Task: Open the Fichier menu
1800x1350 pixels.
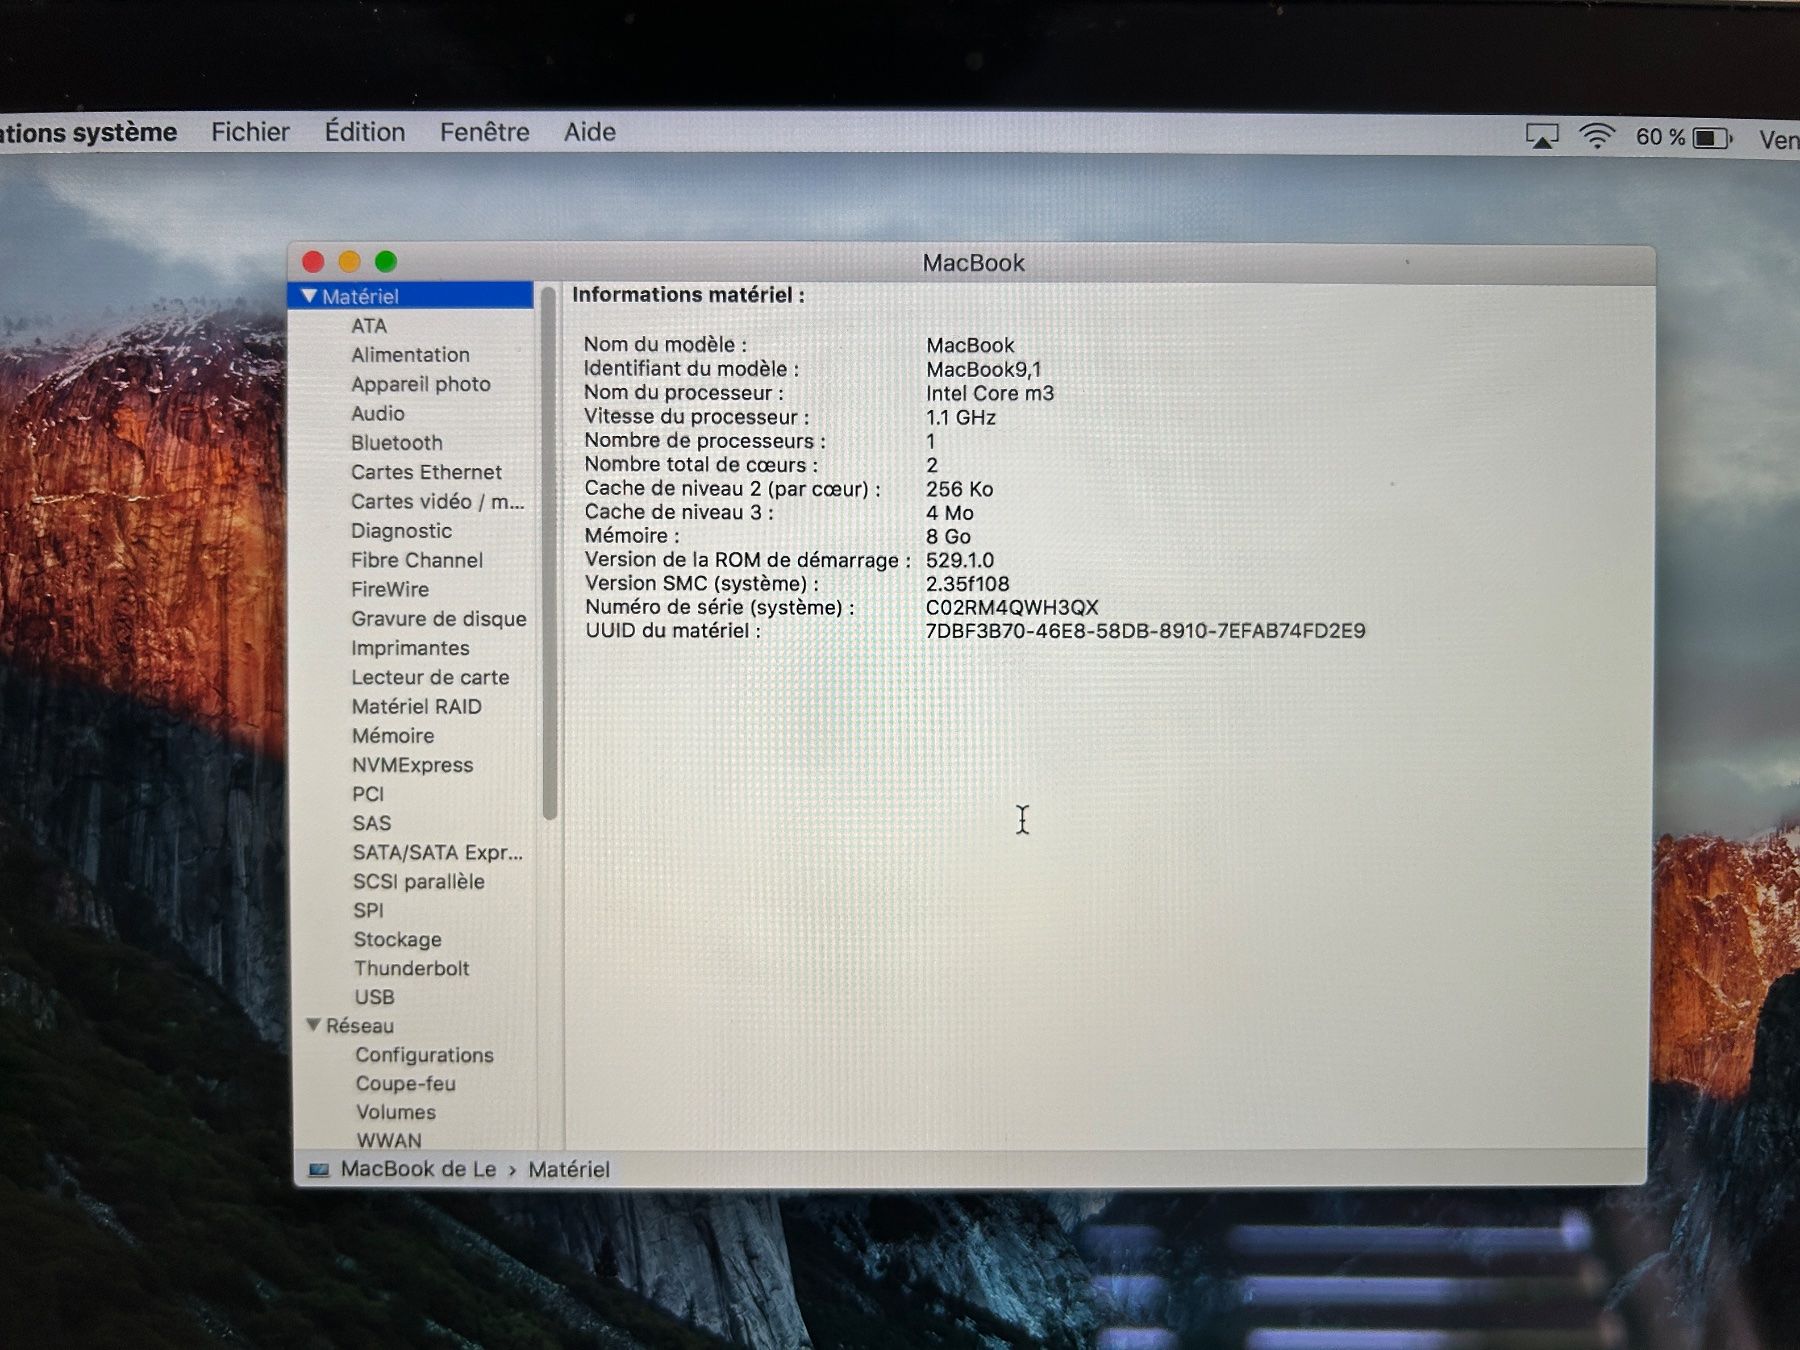Action: pyautogui.click(x=250, y=132)
